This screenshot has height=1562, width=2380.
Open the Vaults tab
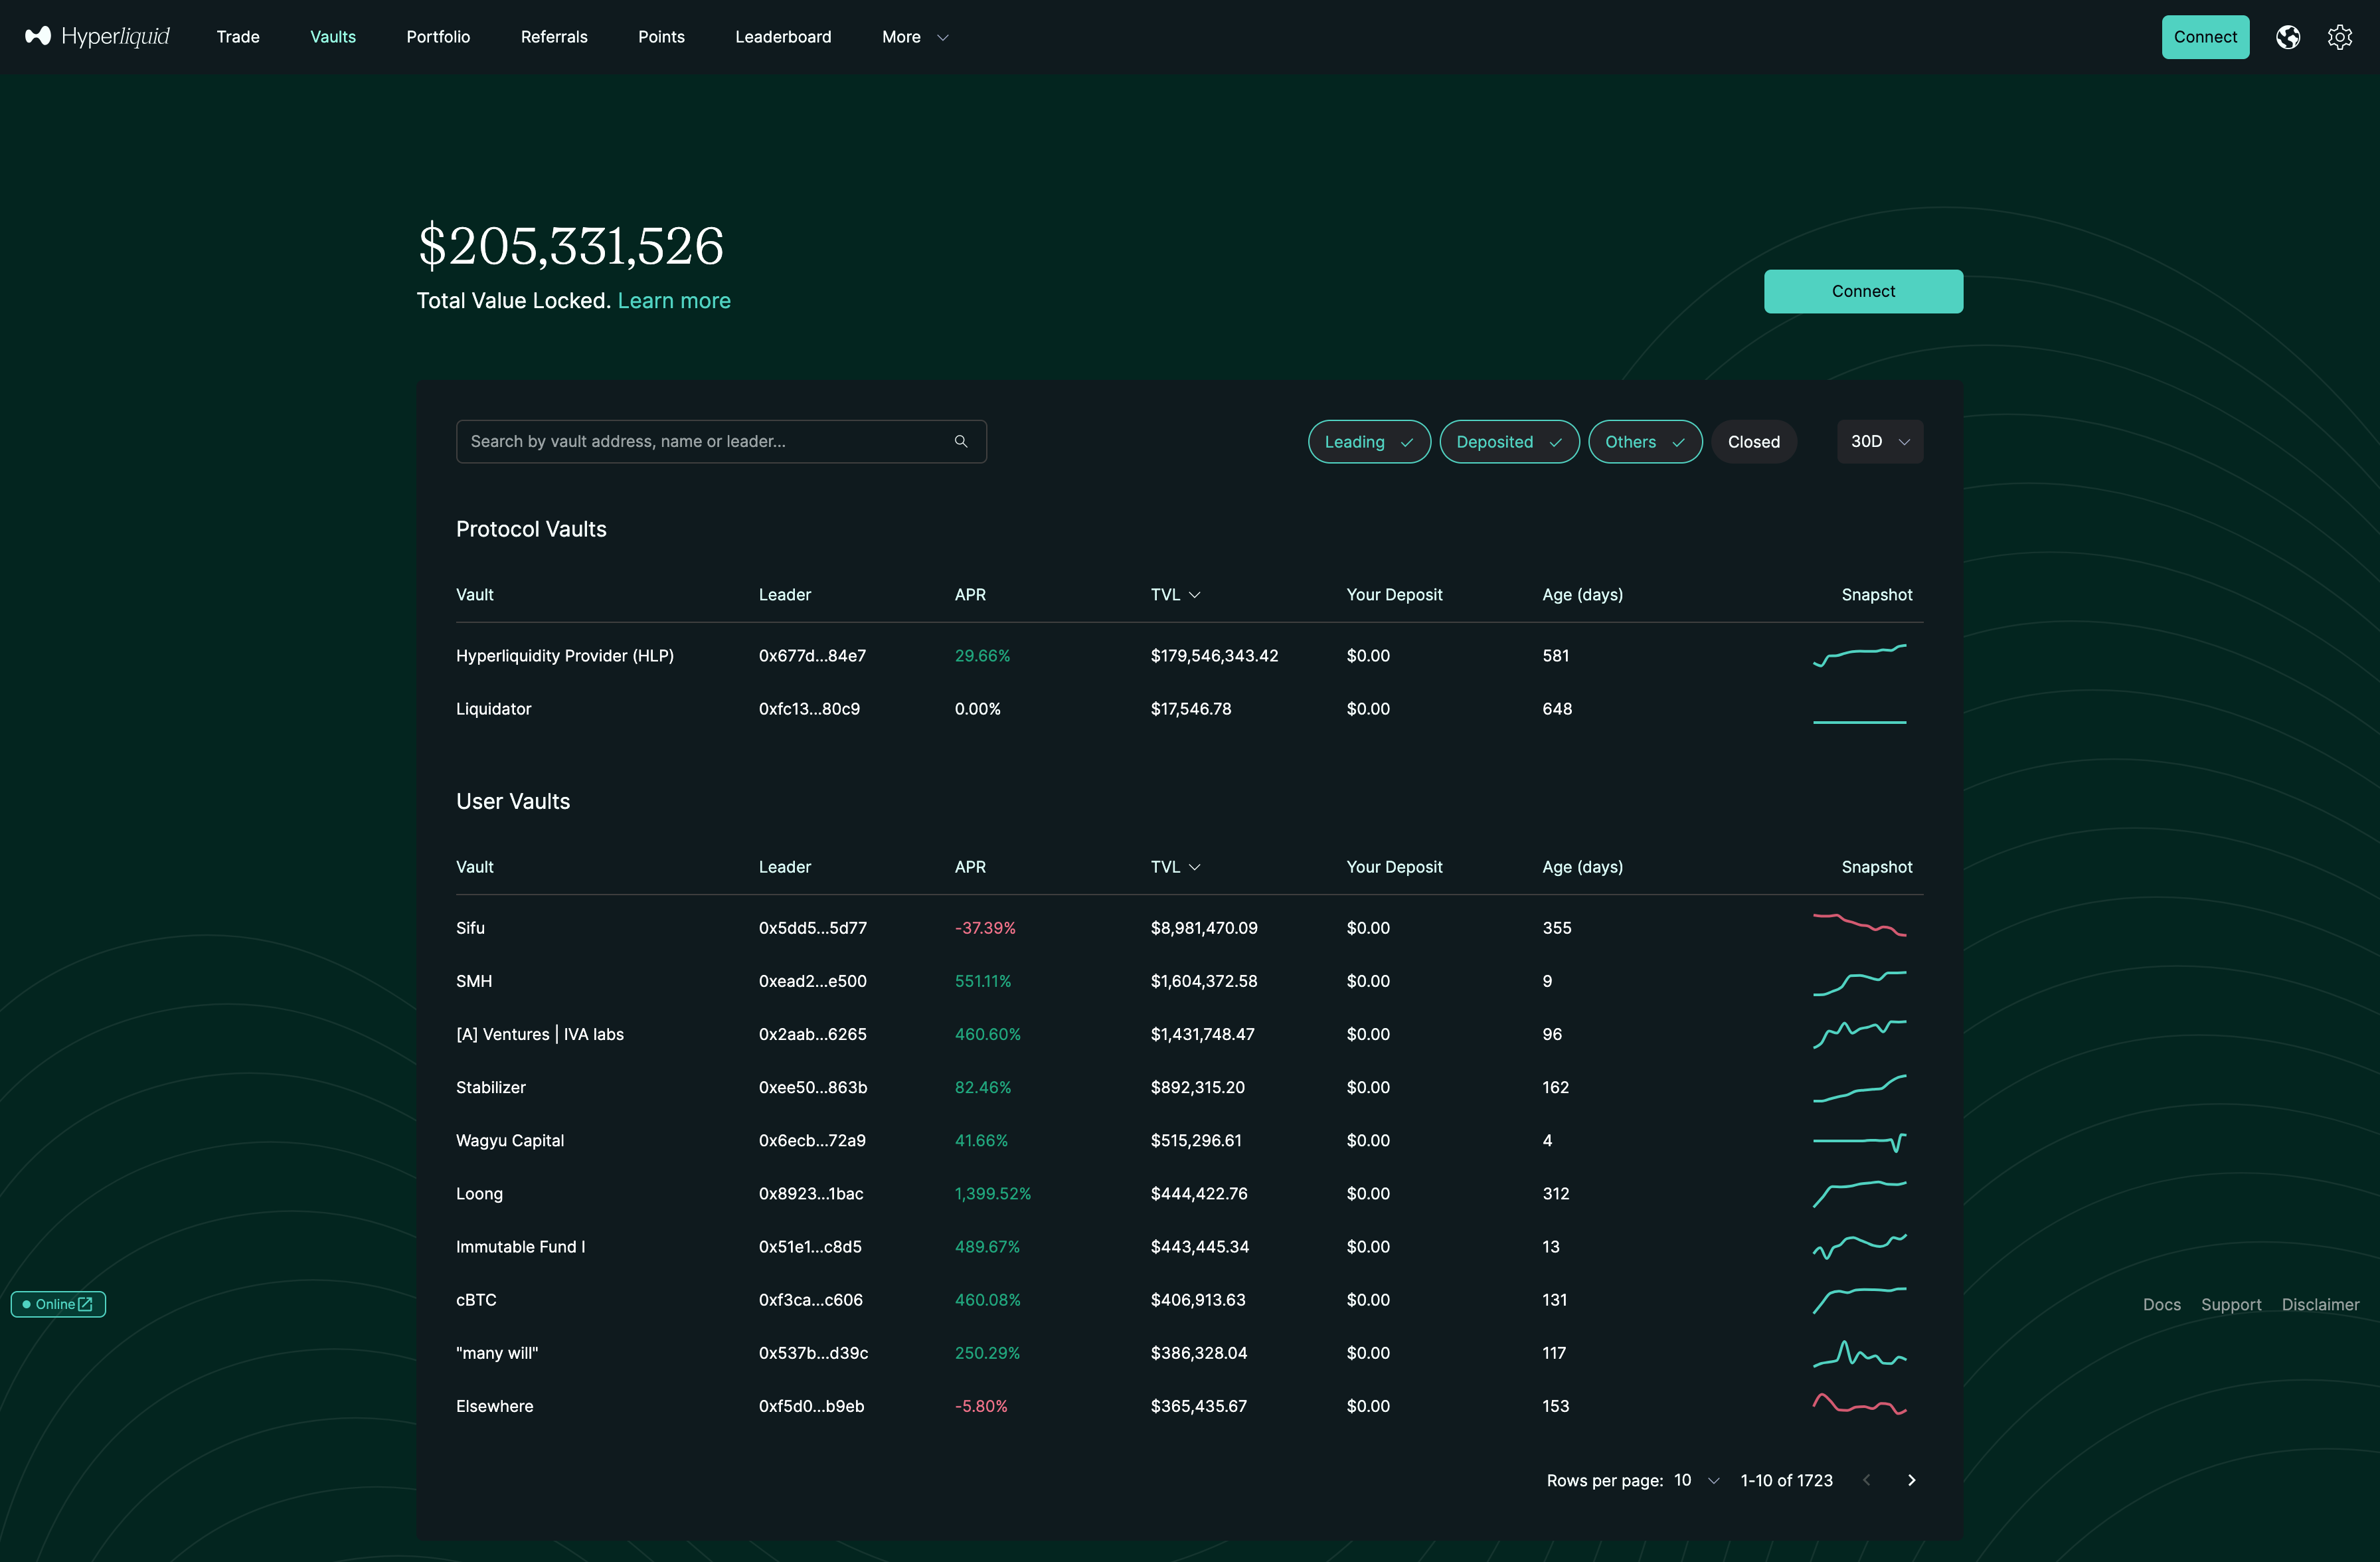(x=333, y=37)
